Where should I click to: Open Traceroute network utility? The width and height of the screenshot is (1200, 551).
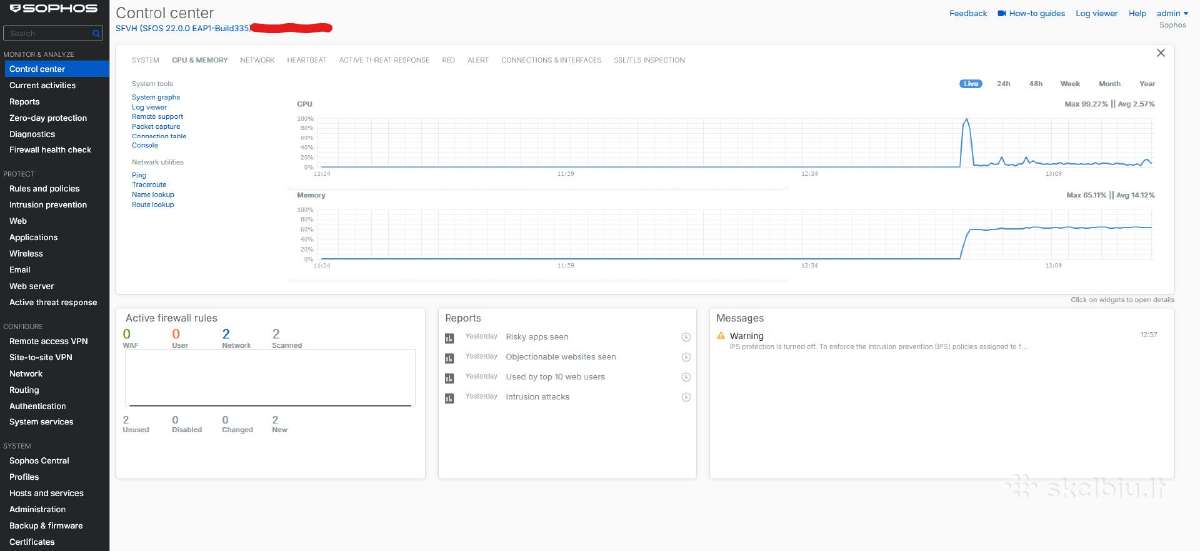[149, 185]
